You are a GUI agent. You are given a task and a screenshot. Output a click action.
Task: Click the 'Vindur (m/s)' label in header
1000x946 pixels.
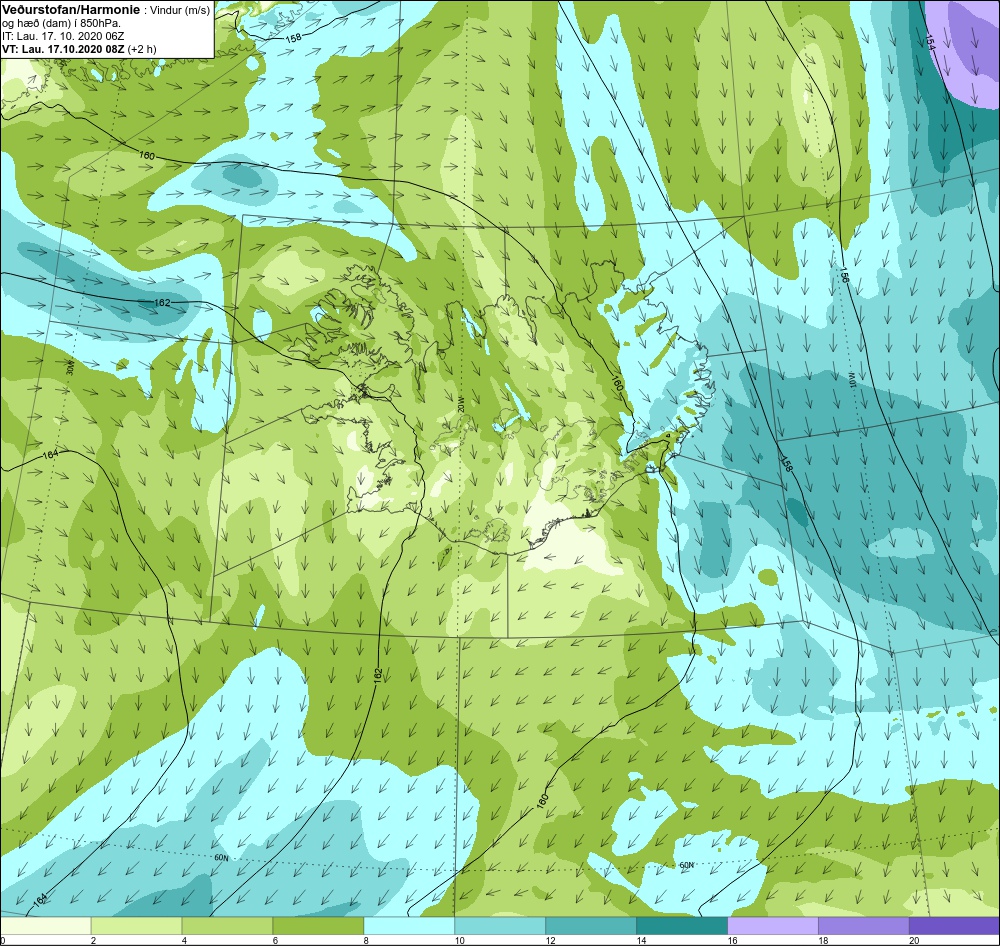(x=179, y=11)
